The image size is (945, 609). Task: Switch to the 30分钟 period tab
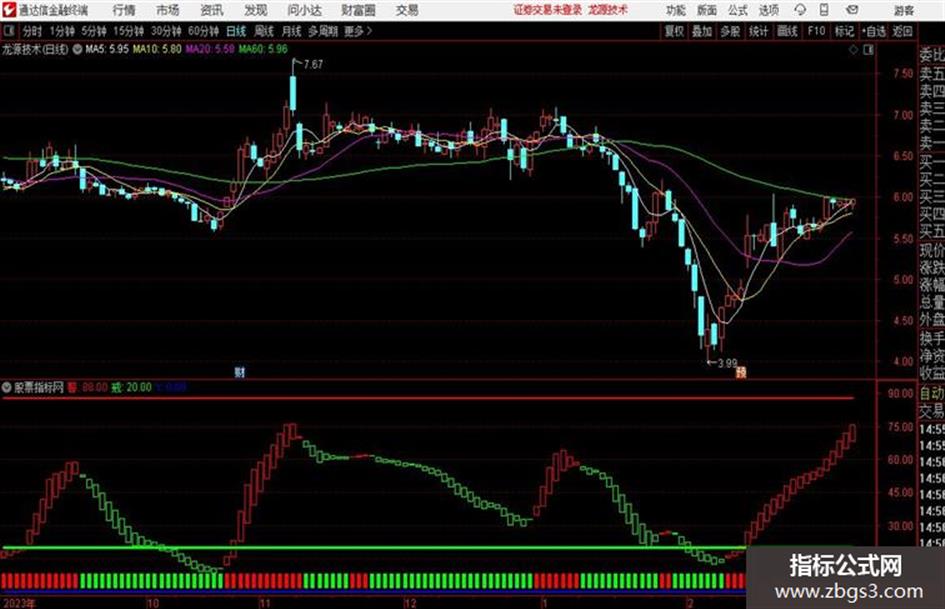(x=166, y=31)
